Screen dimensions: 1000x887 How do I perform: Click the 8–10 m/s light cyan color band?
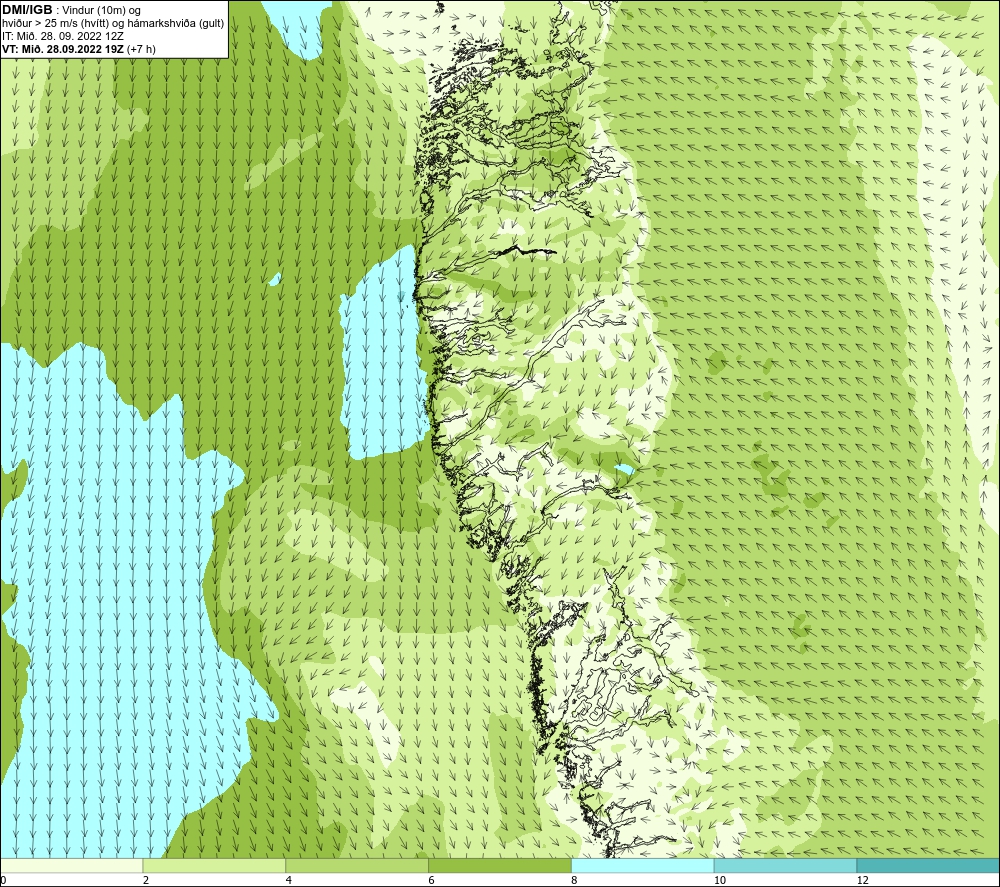[x=643, y=865]
